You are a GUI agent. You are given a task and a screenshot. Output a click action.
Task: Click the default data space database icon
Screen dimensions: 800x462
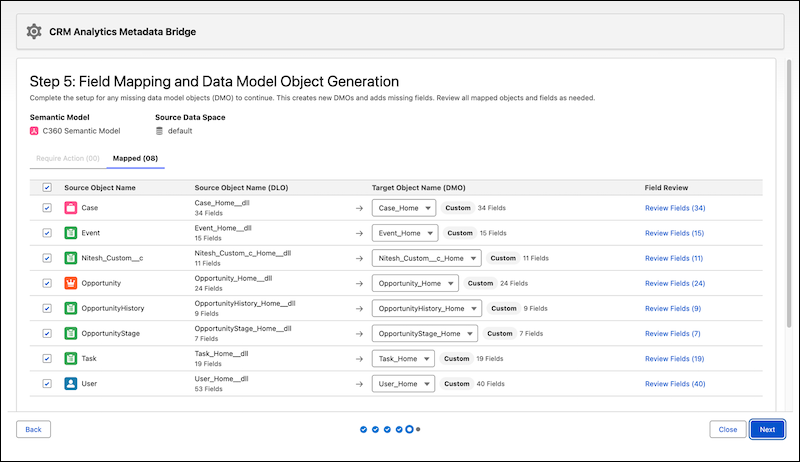159,131
